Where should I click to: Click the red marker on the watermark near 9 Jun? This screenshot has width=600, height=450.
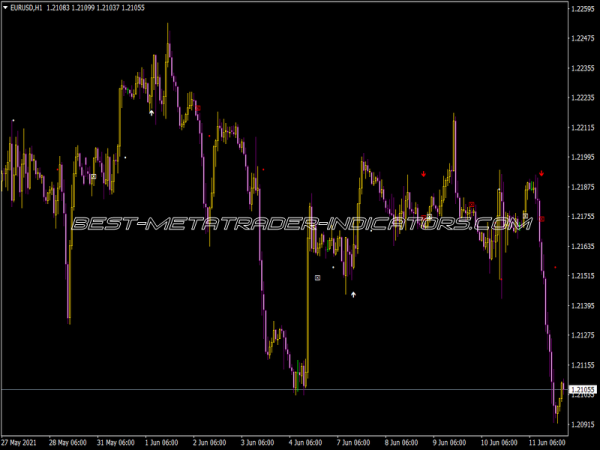pos(472,206)
